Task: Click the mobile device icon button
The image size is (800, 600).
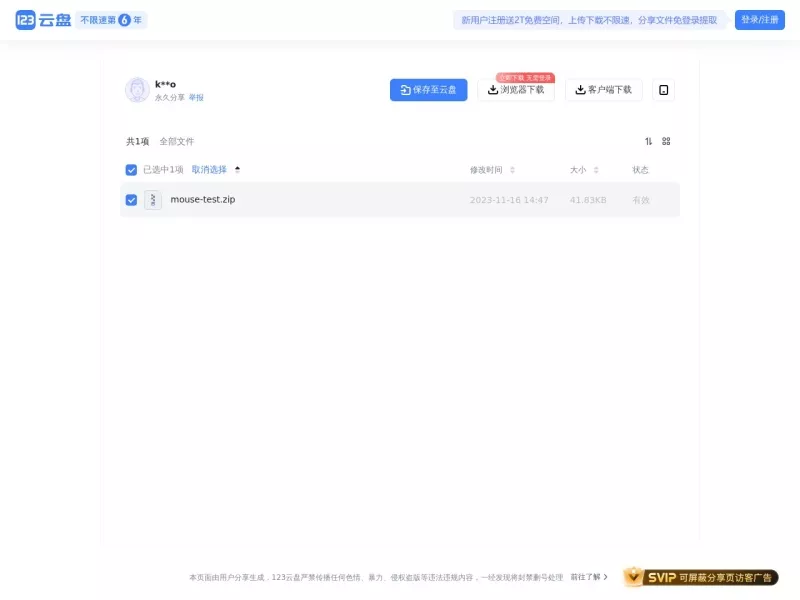Action: click(663, 90)
